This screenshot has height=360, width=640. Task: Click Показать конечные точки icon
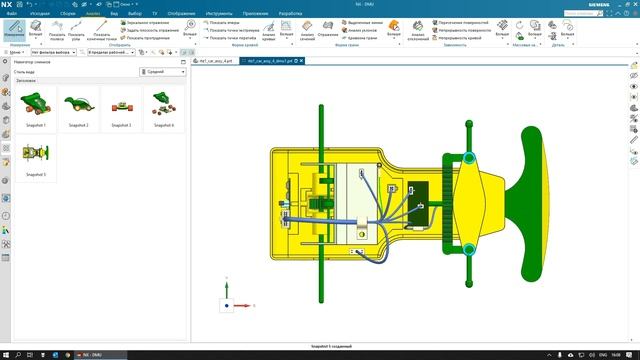tap(102, 31)
